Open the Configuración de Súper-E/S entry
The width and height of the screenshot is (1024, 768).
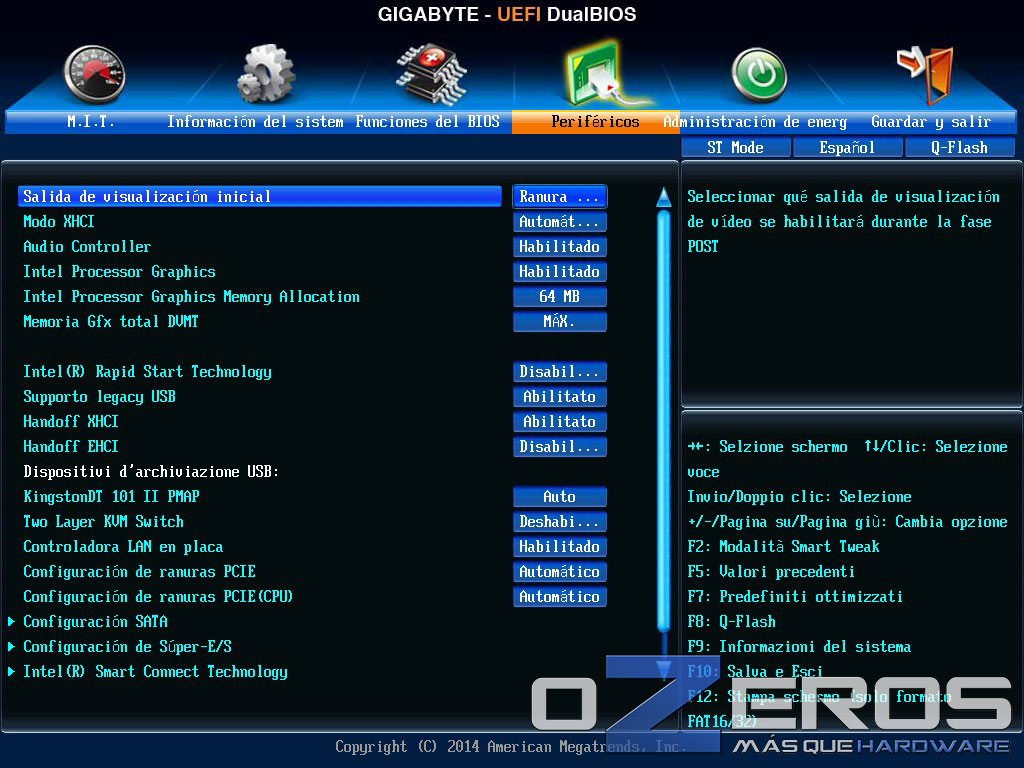pos(127,647)
